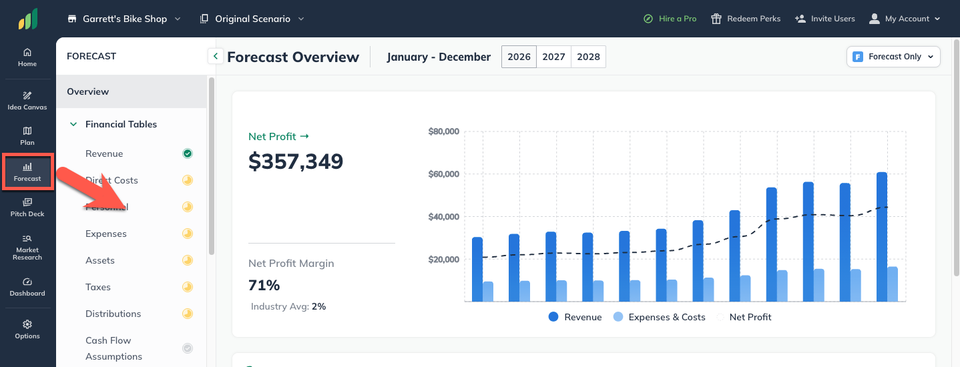Open the Forecast Only dropdown
This screenshot has height=367, width=960.
893,56
